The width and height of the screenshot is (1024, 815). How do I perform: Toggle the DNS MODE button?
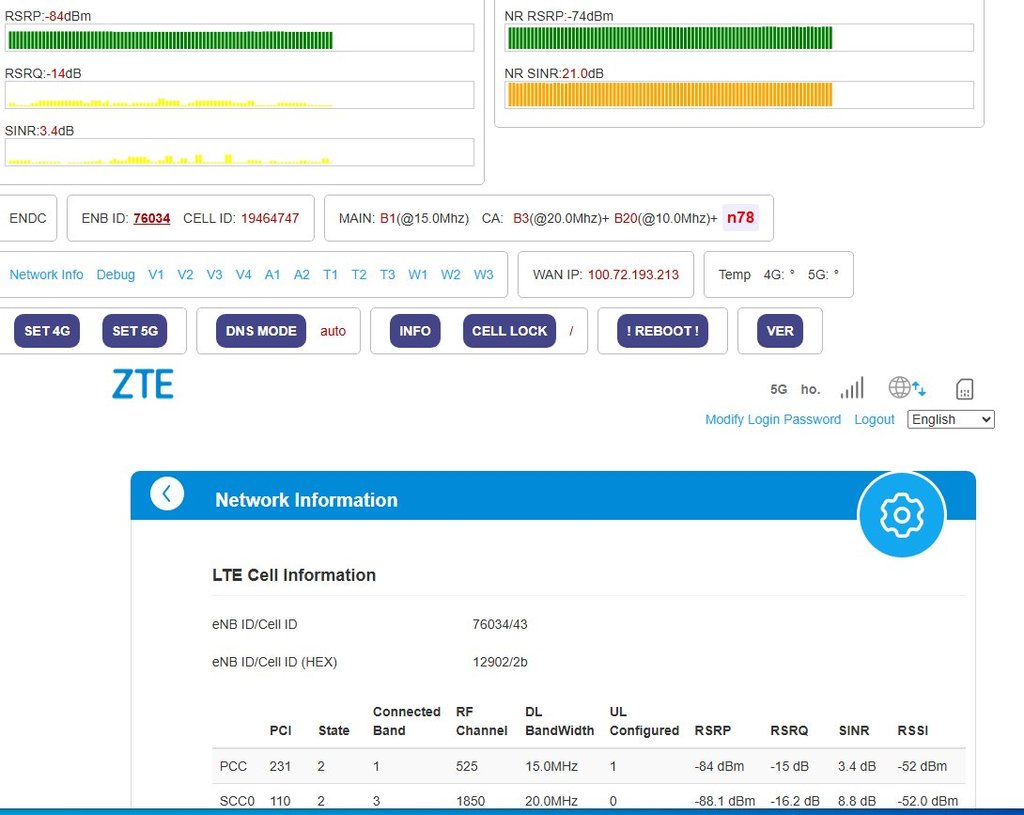pyautogui.click(x=261, y=331)
